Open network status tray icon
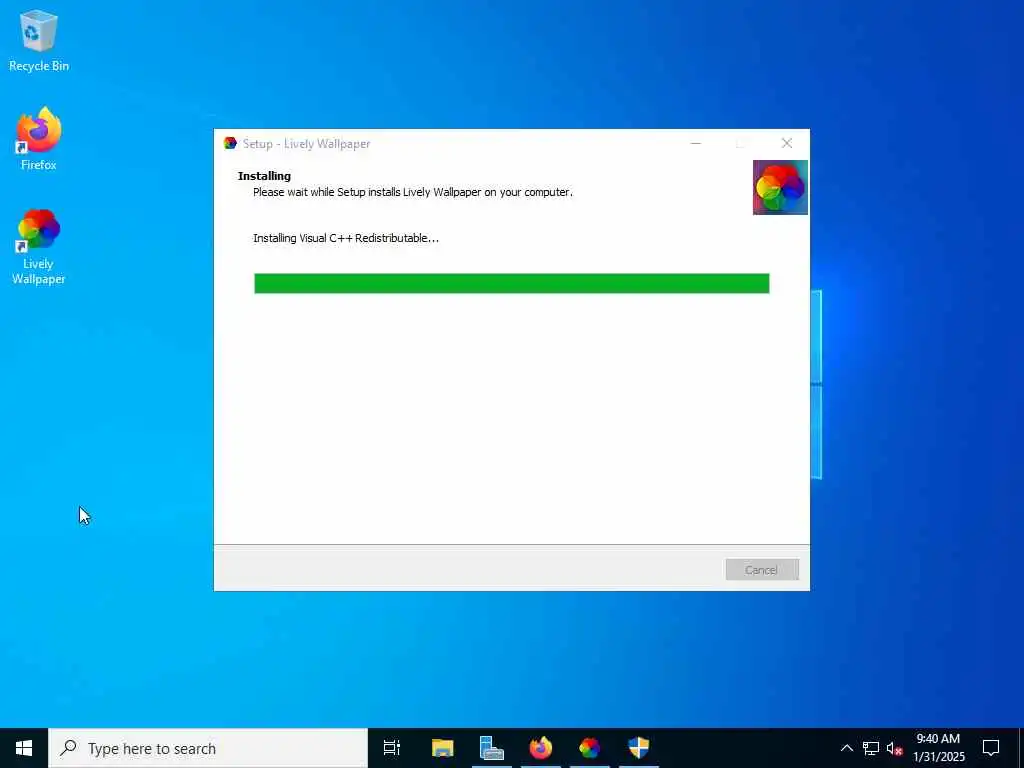 click(871, 748)
